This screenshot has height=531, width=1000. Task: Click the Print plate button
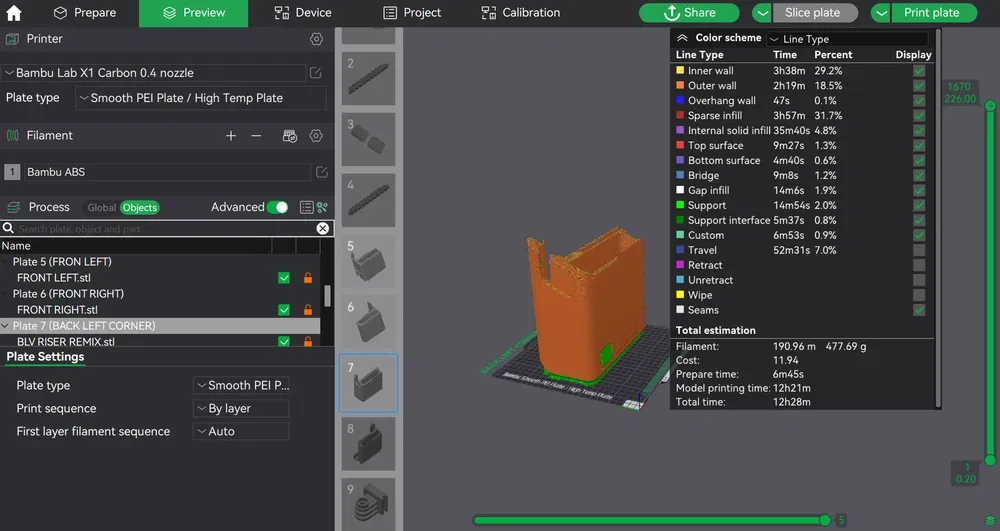[931, 13]
